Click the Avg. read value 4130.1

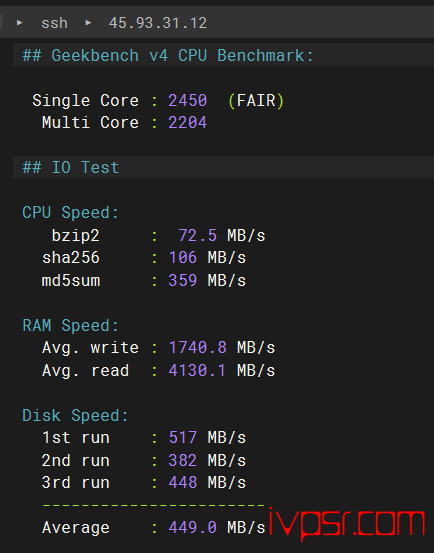pyautogui.click(x=197, y=371)
